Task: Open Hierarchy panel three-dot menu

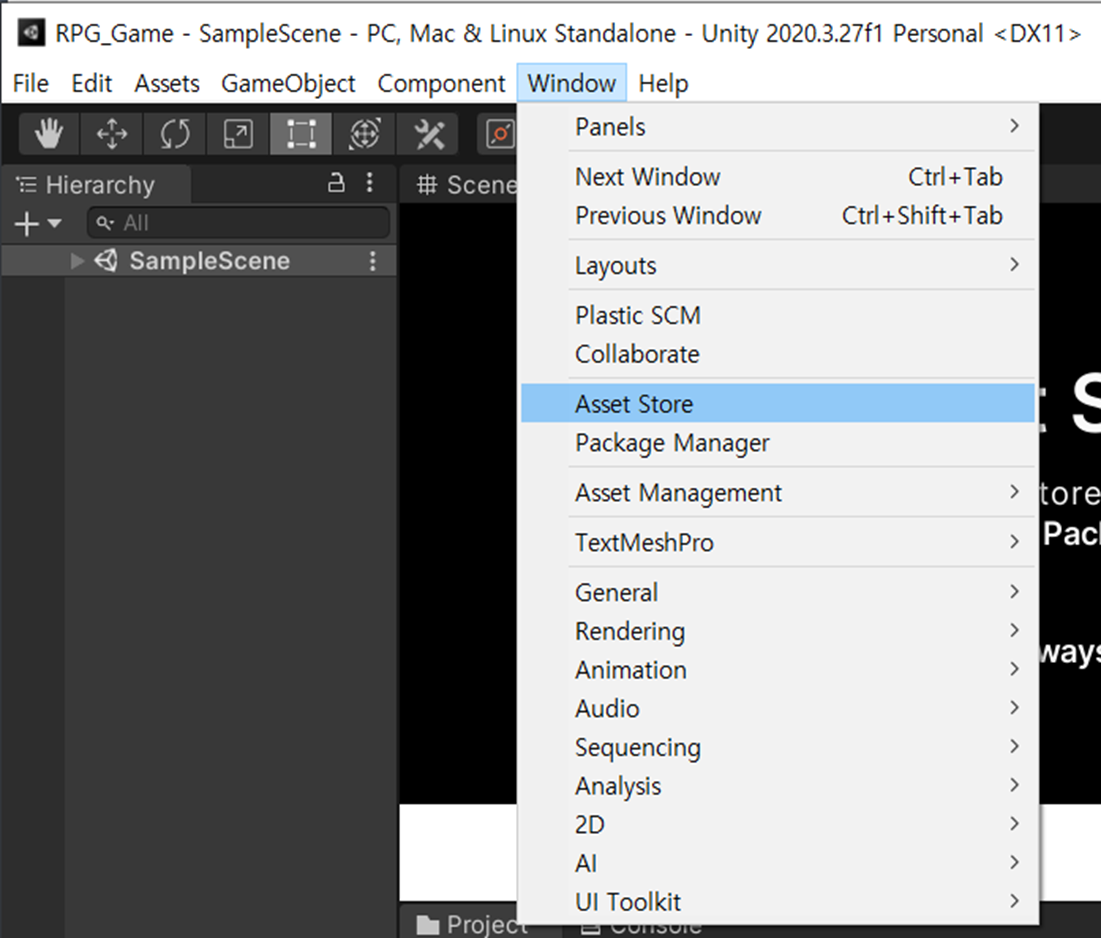Action: (x=369, y=183)
